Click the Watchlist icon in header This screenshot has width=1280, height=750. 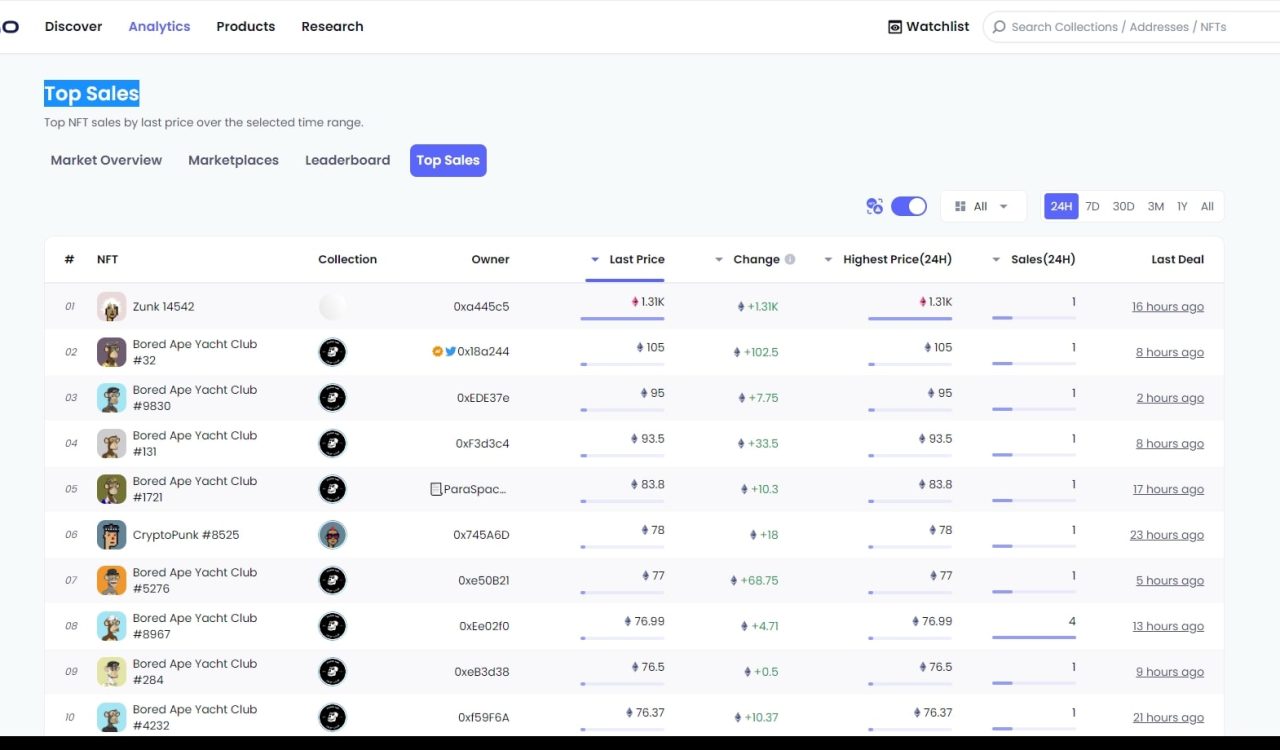point(895,27)
